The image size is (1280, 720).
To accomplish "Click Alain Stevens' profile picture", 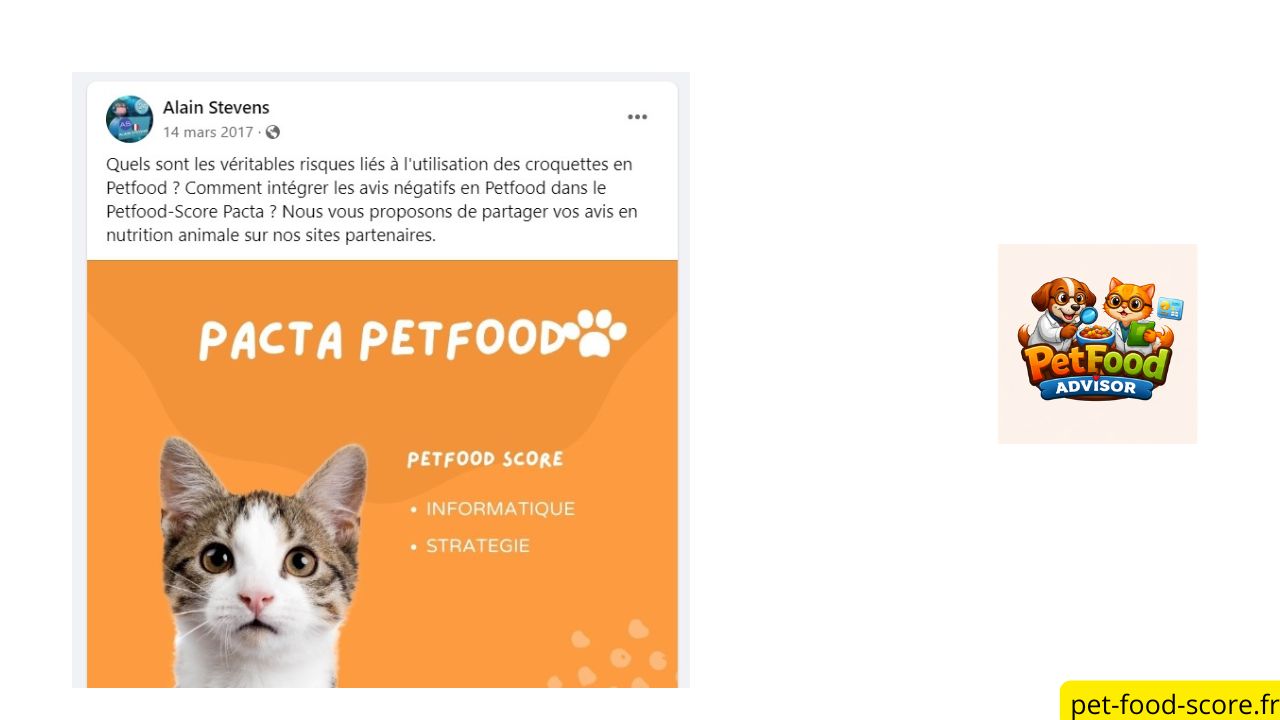I will tap(129, 119).
